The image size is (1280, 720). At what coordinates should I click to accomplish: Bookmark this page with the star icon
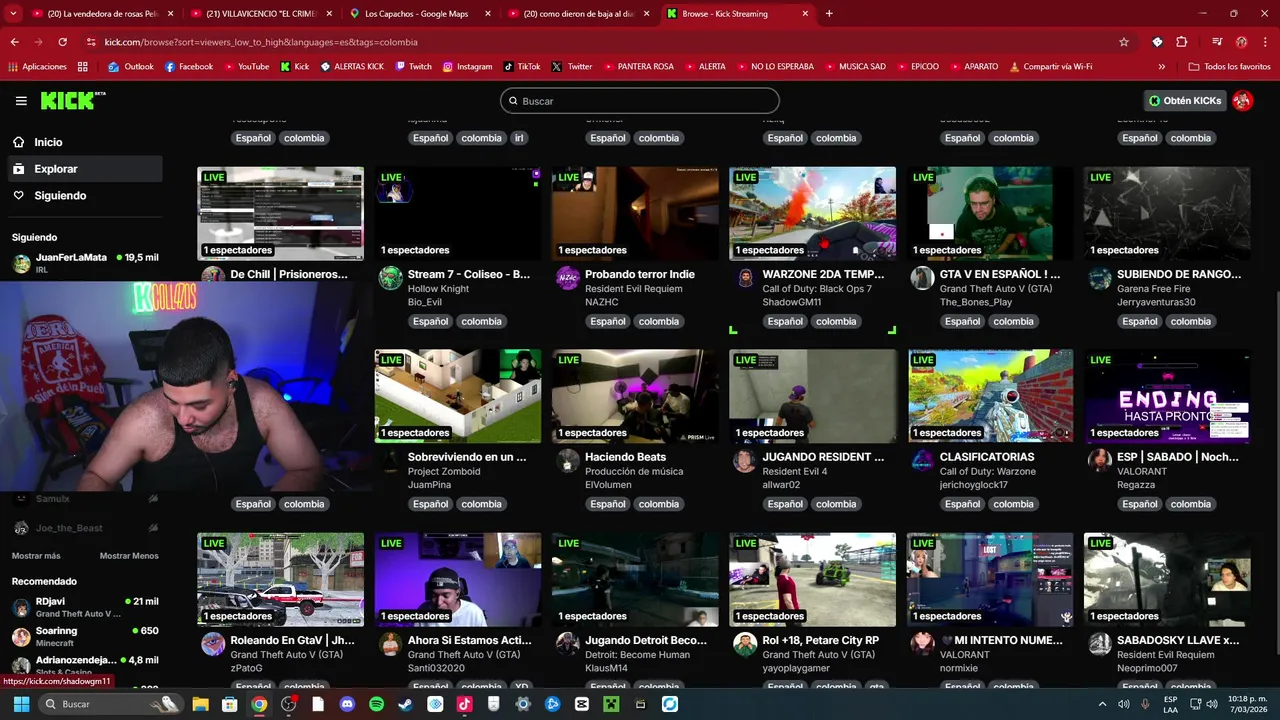point(1124,42)
